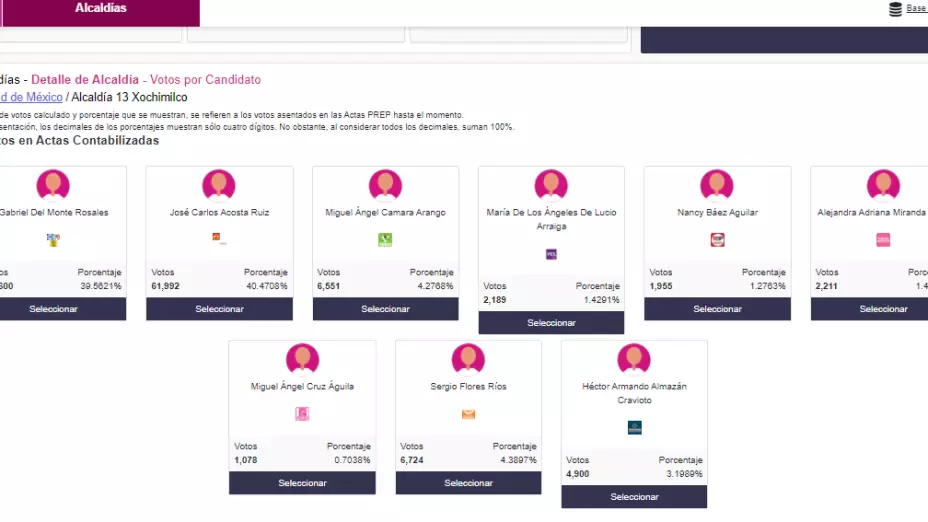
Task: Click party logo under Gabriel Del Monte Rosales
Action: tap(53, 240)
